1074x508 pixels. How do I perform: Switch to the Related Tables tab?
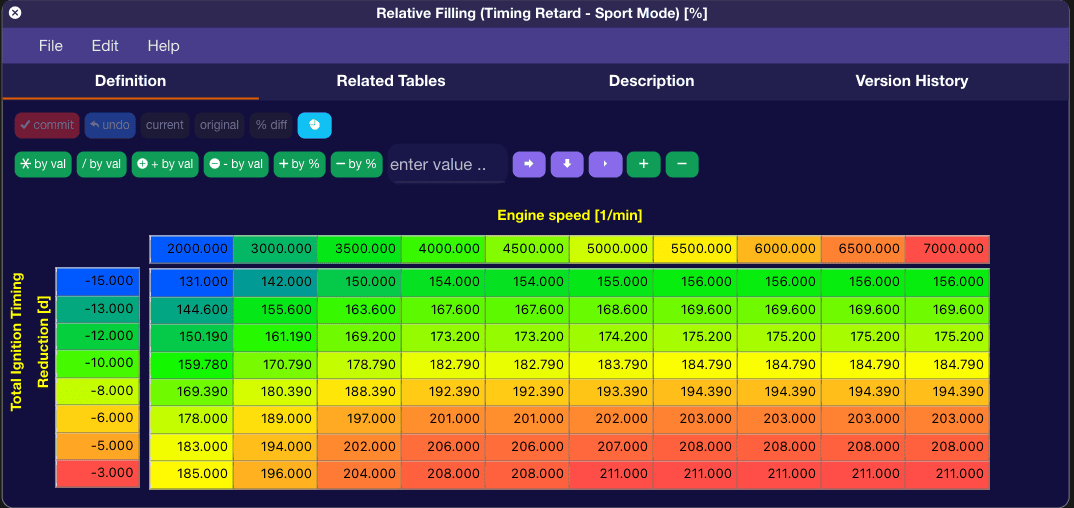(391, 81)
